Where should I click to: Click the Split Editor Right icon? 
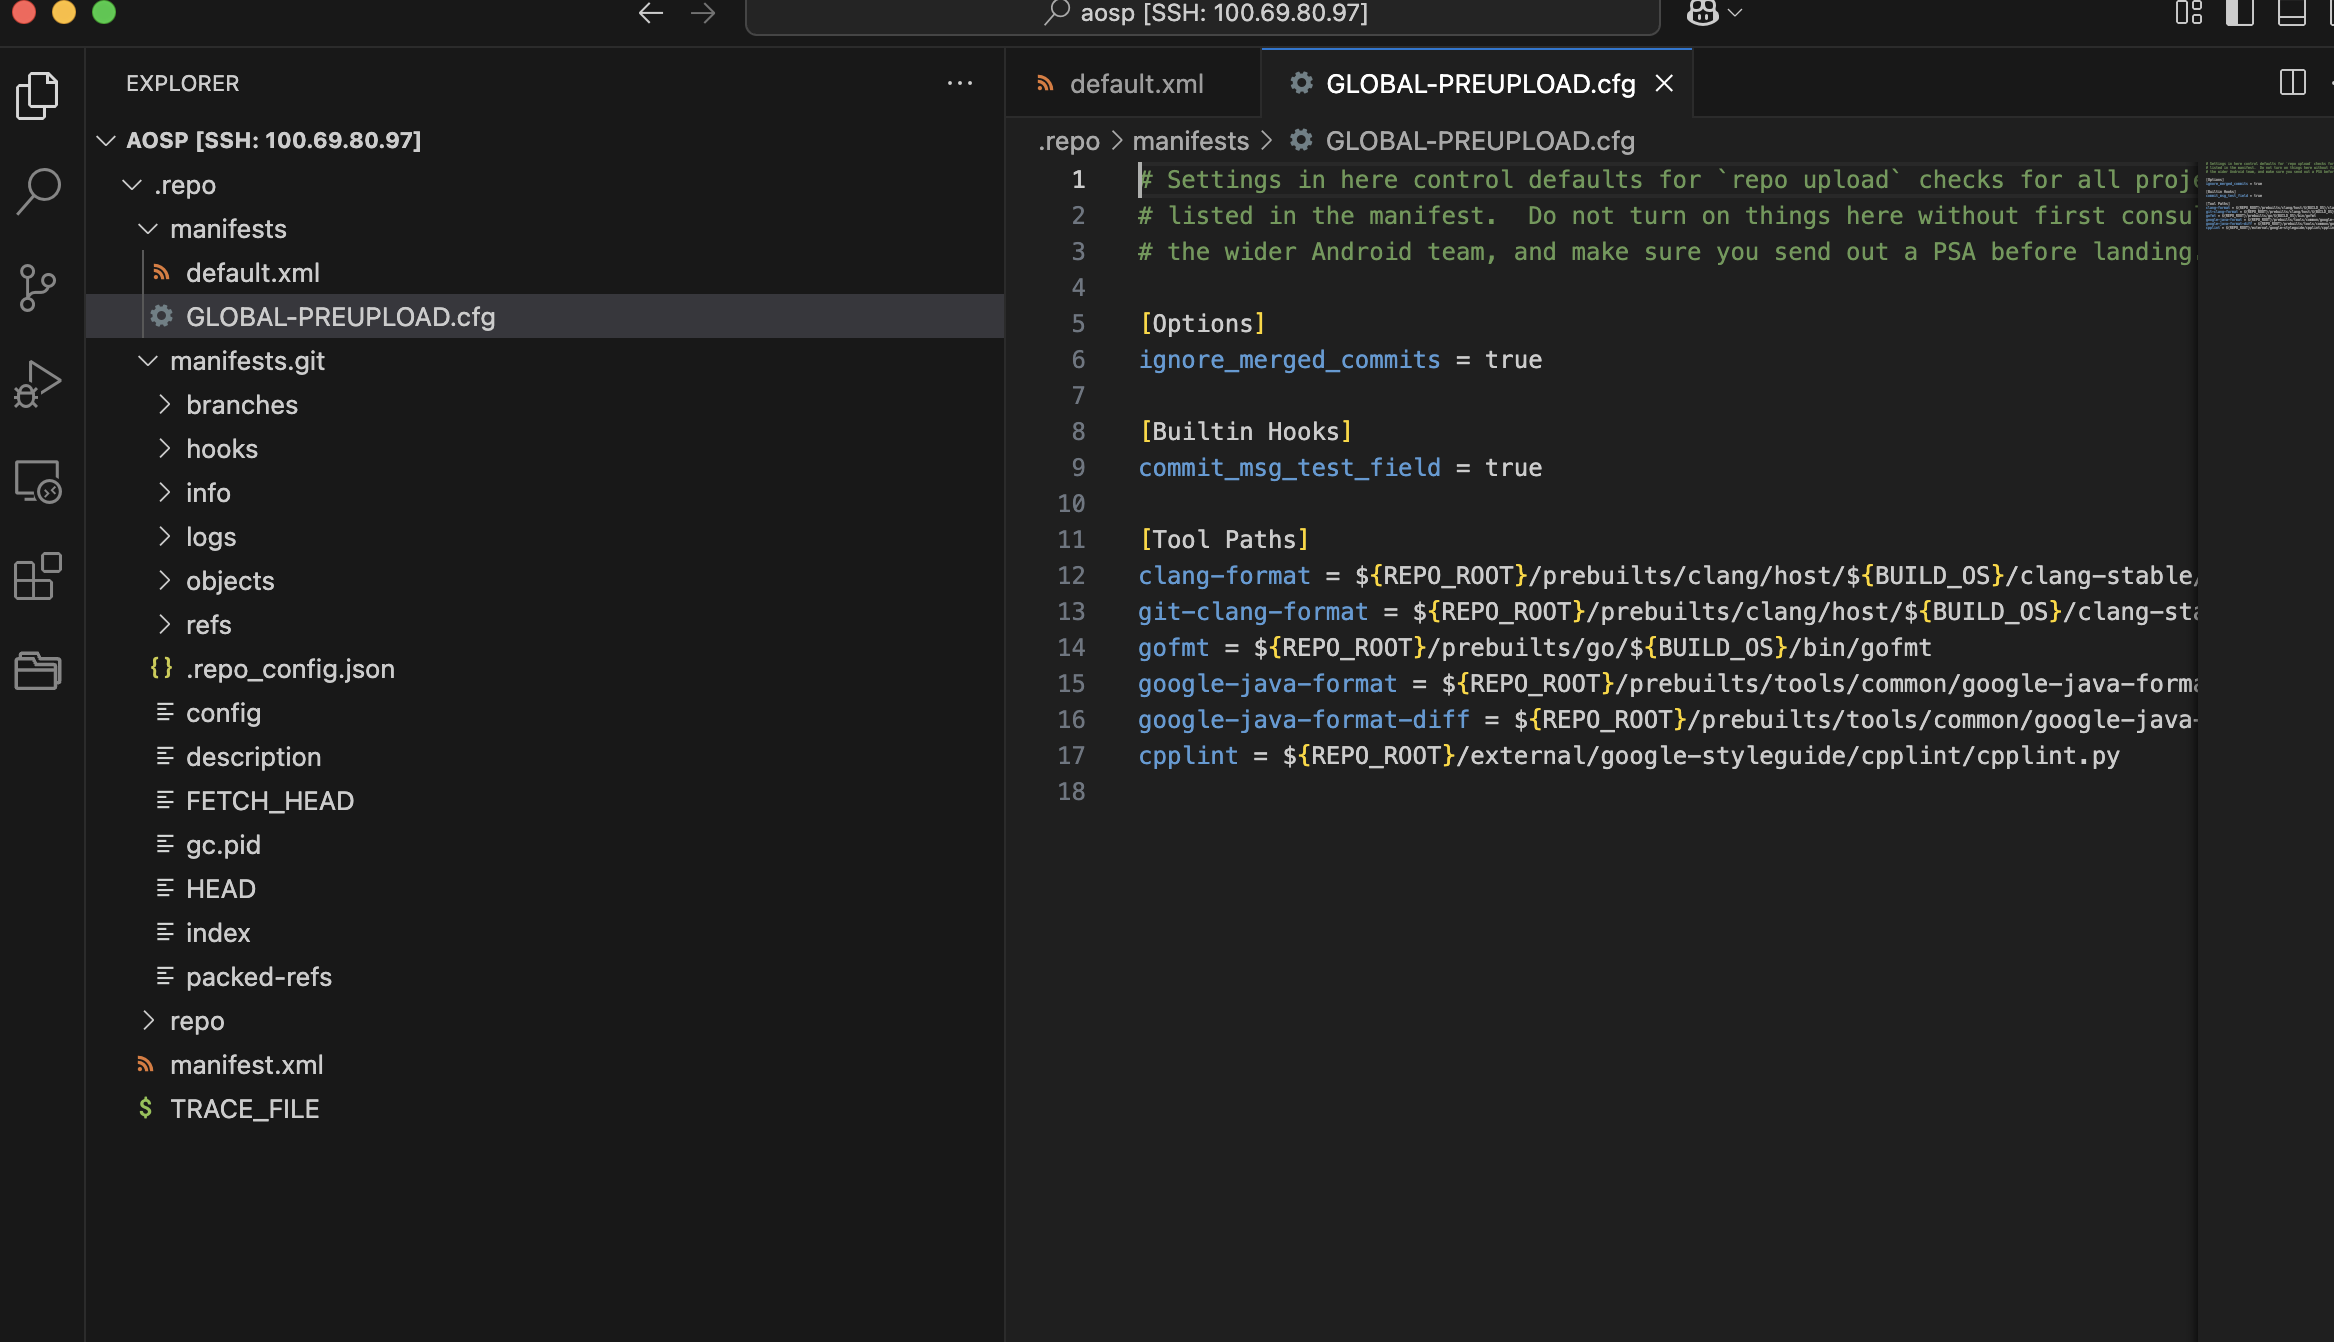pos(2292,83)
